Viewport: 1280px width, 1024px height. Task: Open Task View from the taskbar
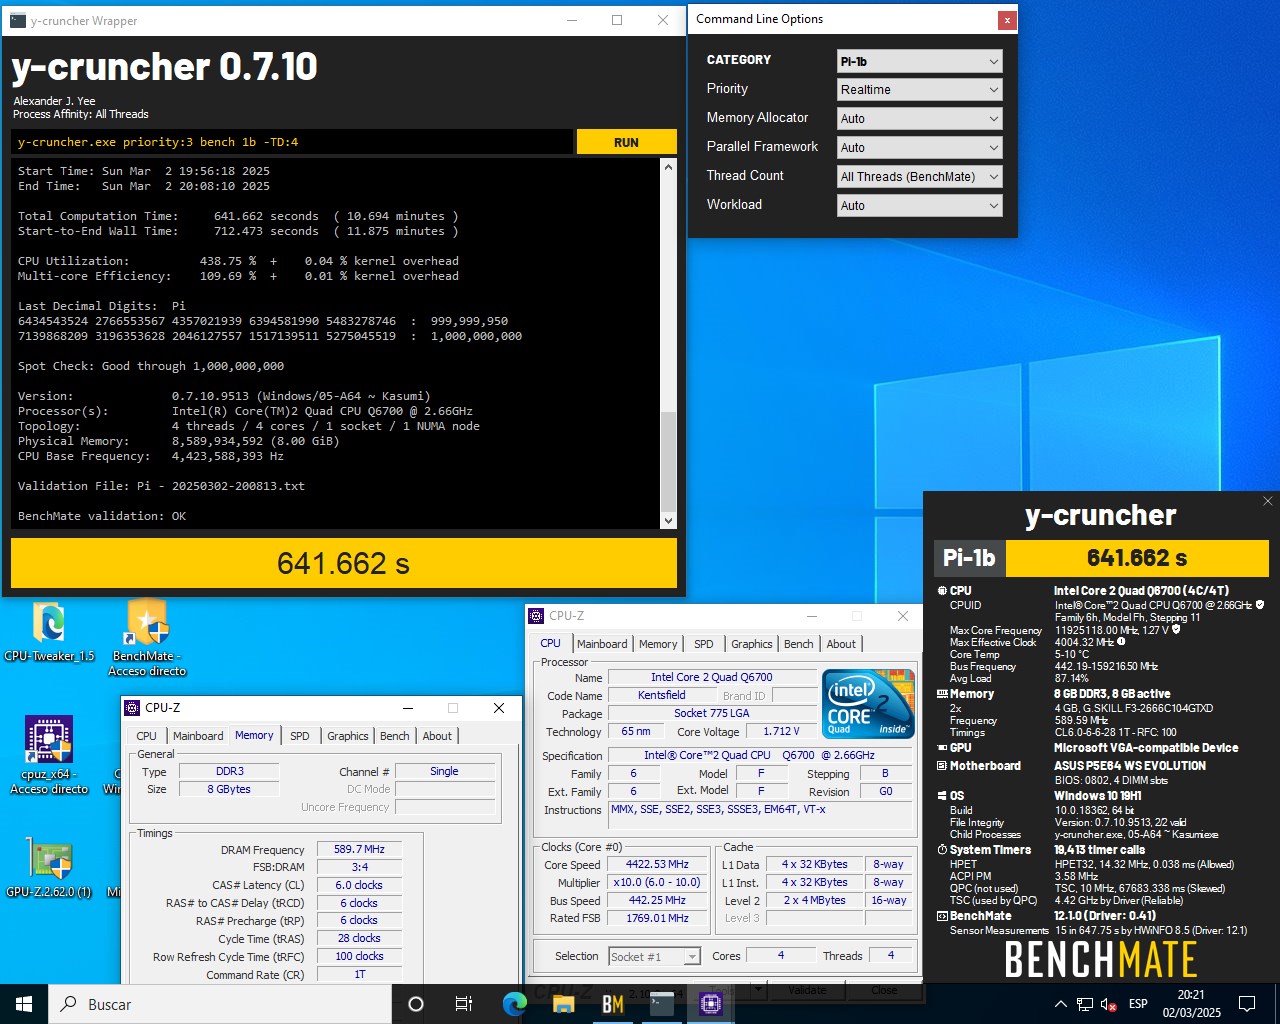(x=463, y=1004)
